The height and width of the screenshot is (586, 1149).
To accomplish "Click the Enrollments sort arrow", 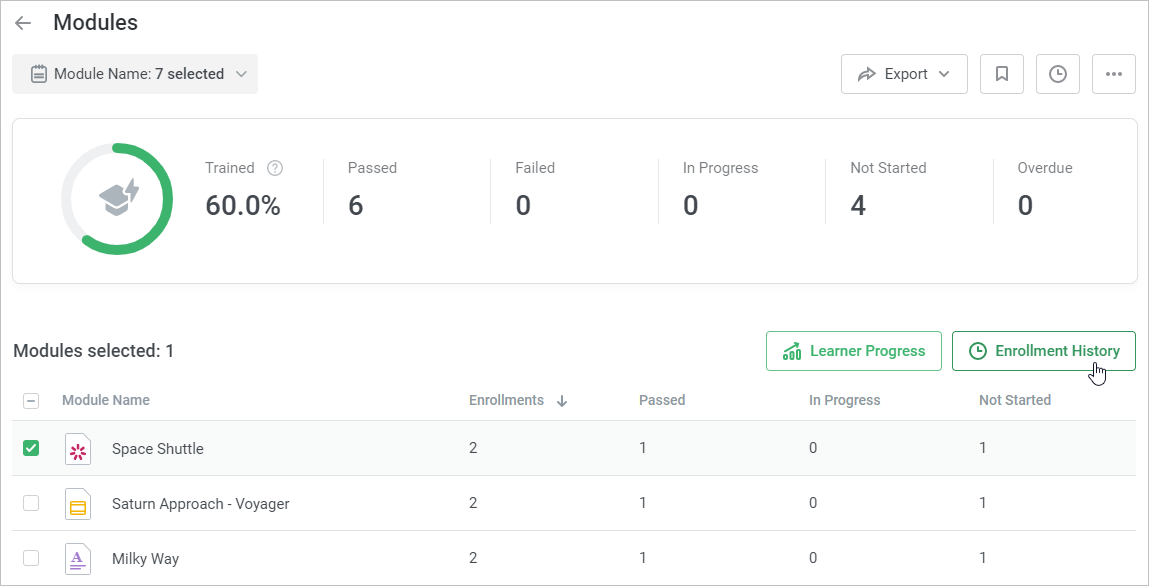I will click(x=562, y=400).
